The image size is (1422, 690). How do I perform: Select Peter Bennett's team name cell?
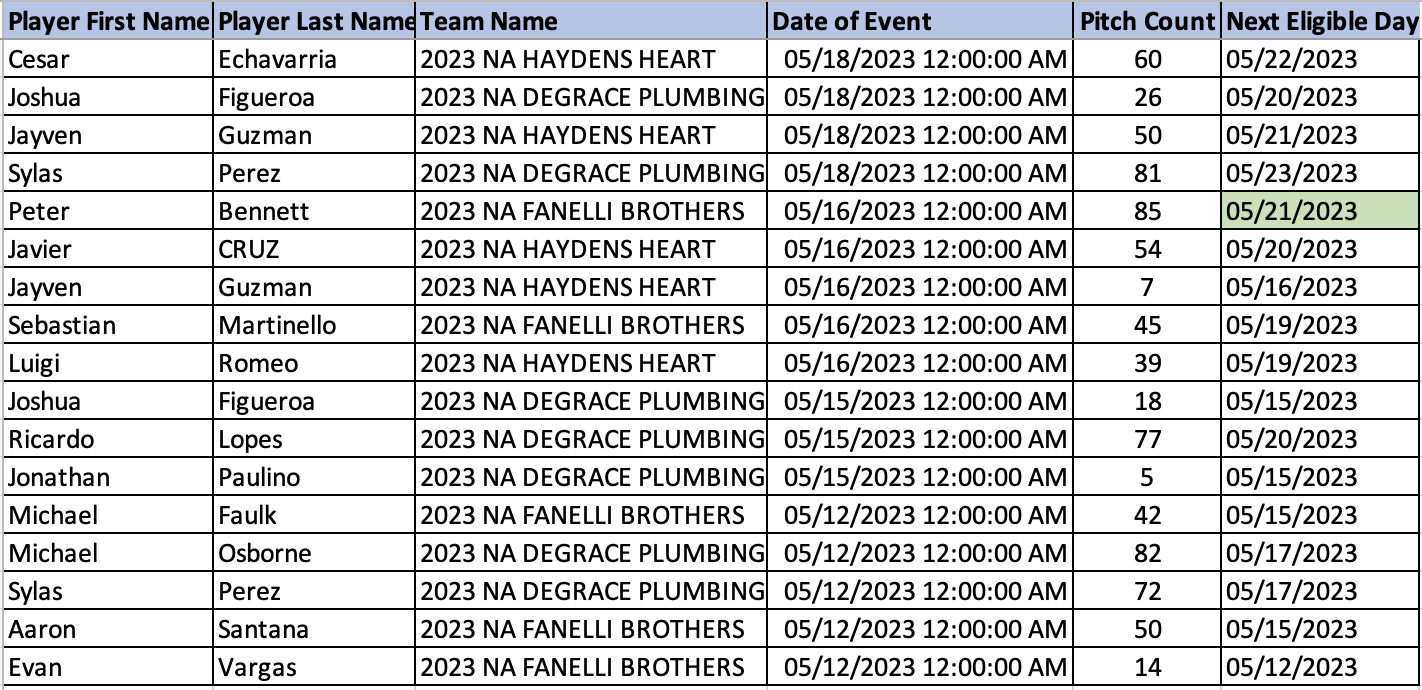click(x=592, y=211)
